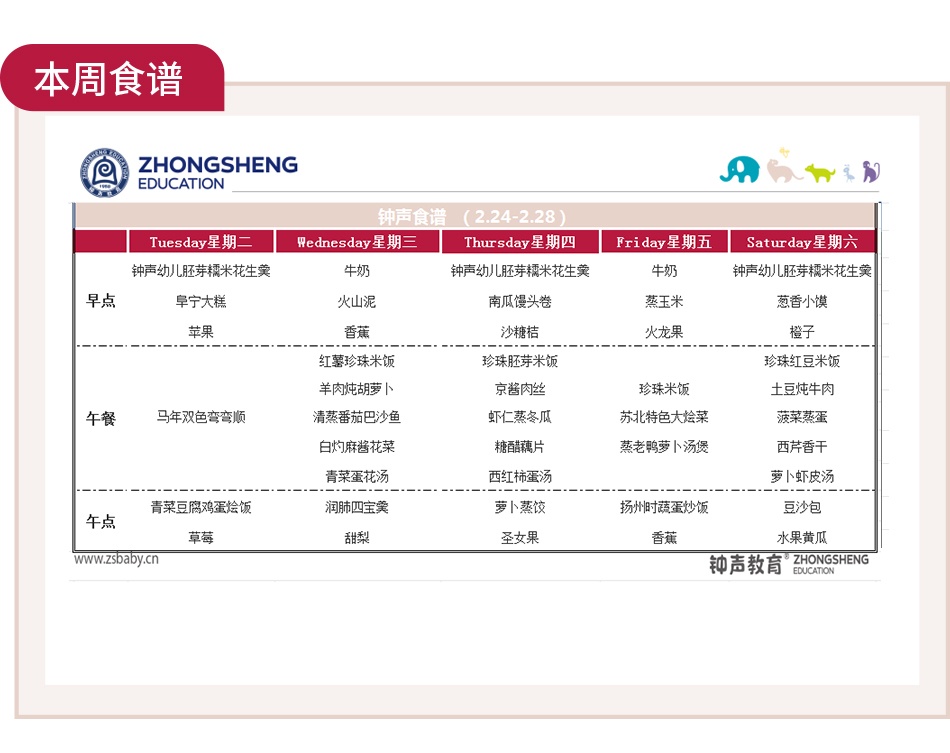Click the small light-blue ant icon
Image resolution: width=950 pixels, height=753 pixels.
(849, 173)
